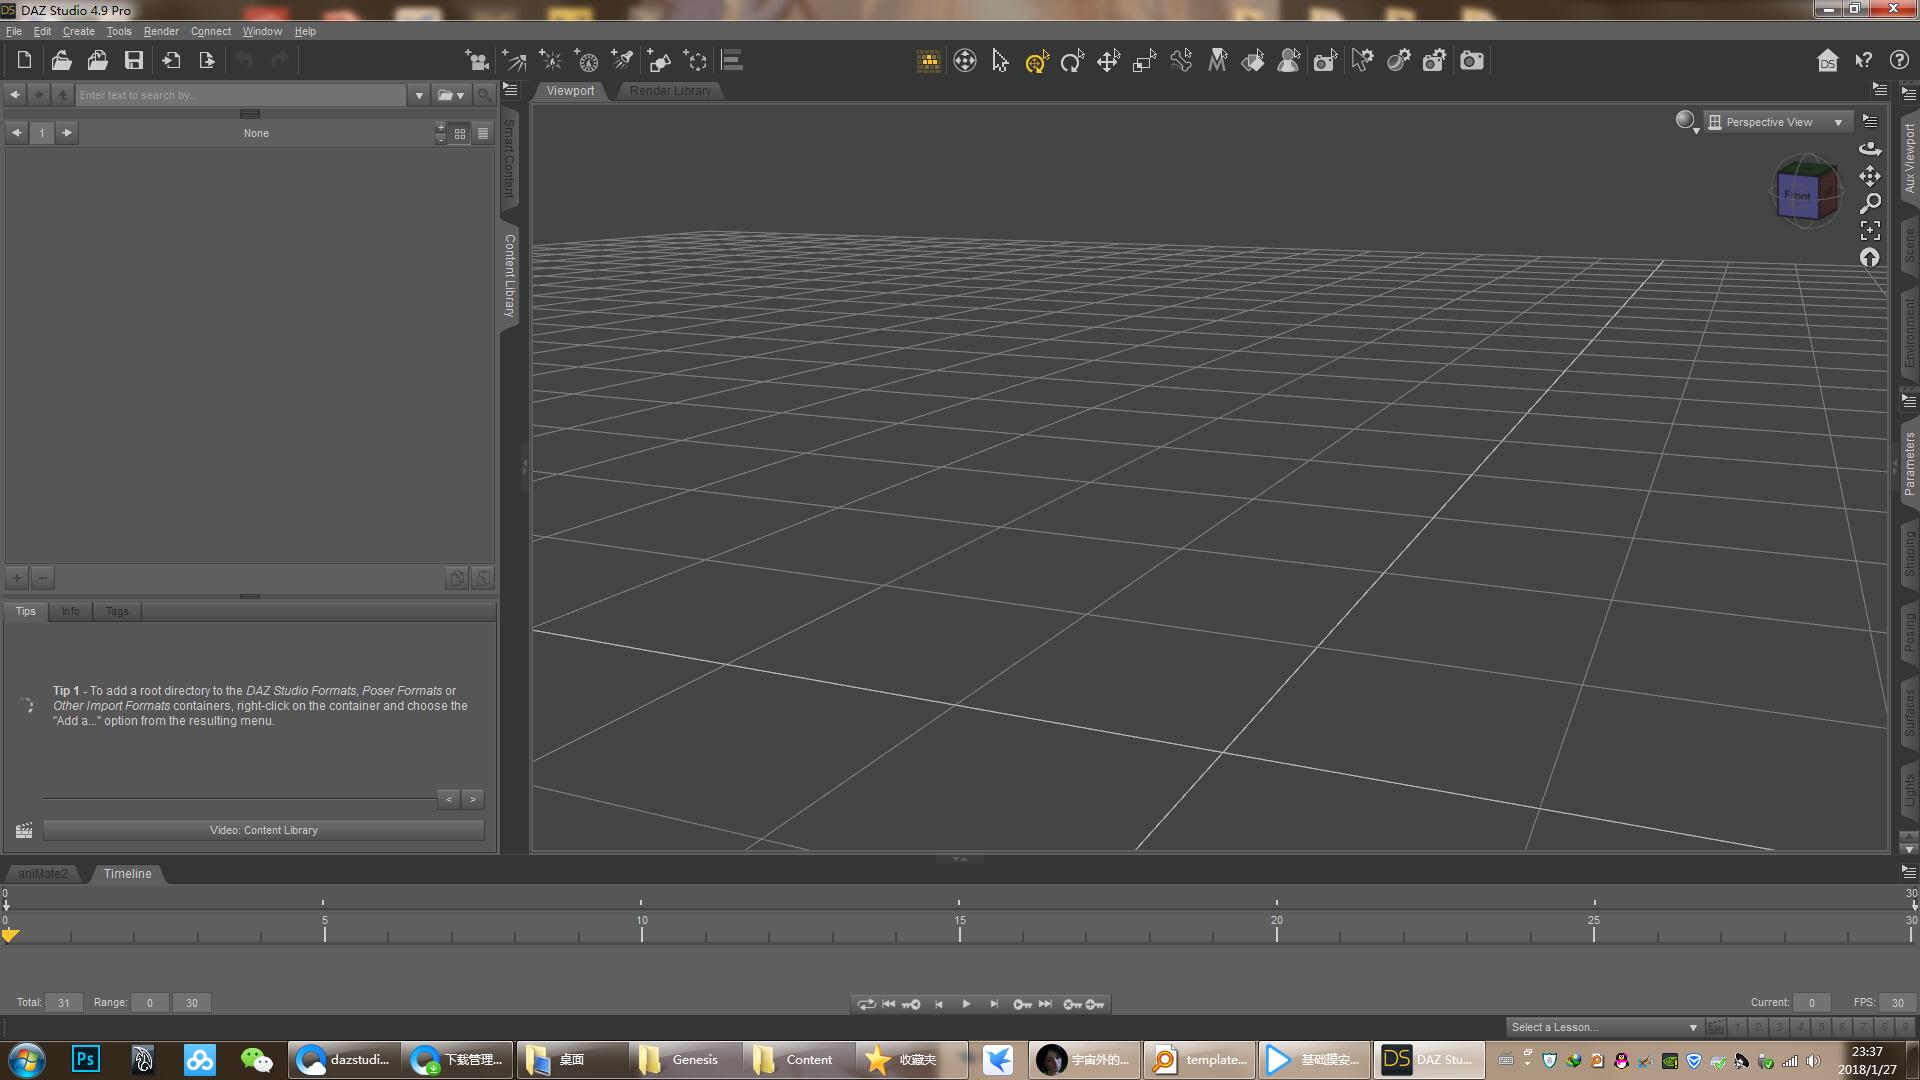This screenshot has width=1920, height=1080.
Task: Open the Render menu
Action: point(161,31)
